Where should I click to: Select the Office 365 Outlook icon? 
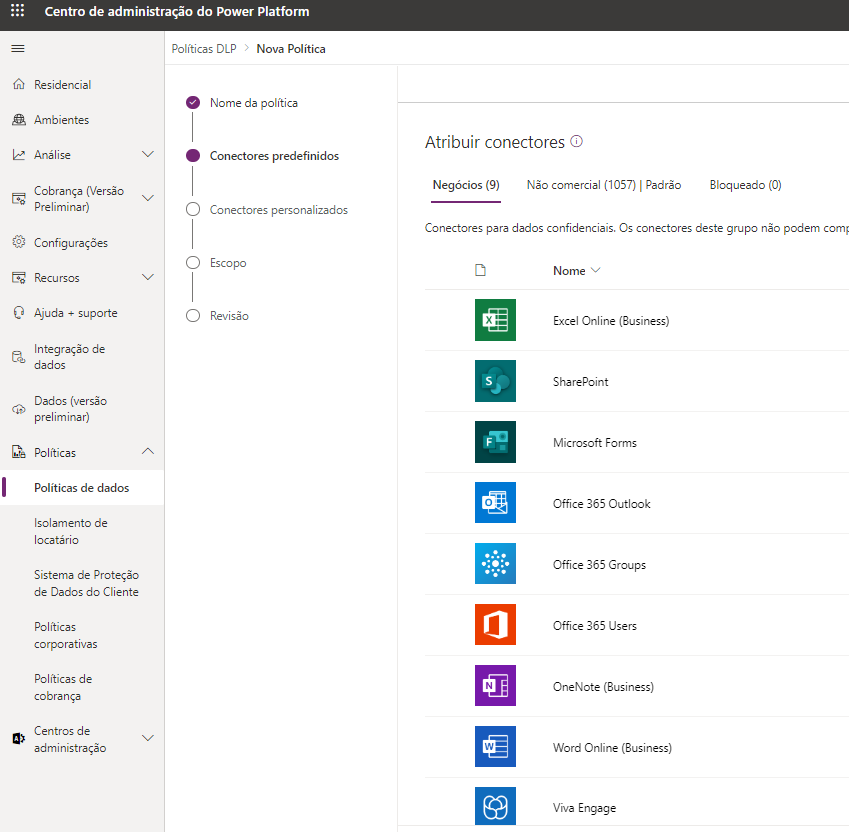pyautogui.click(x=495, y=503)
